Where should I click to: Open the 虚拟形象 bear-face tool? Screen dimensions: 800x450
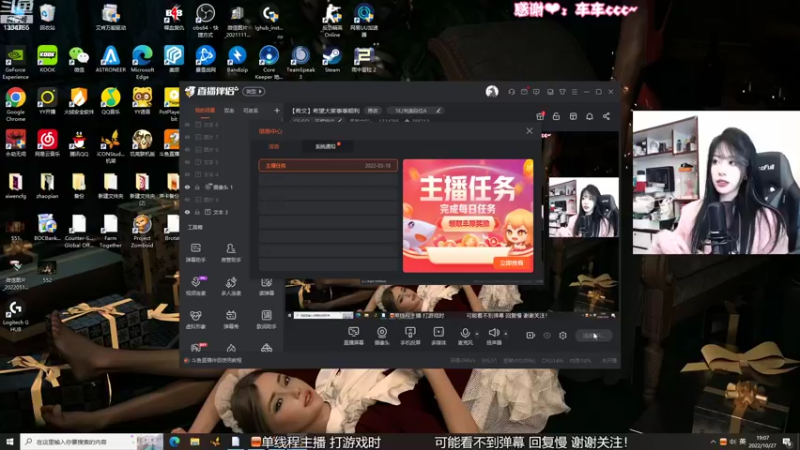195,320
